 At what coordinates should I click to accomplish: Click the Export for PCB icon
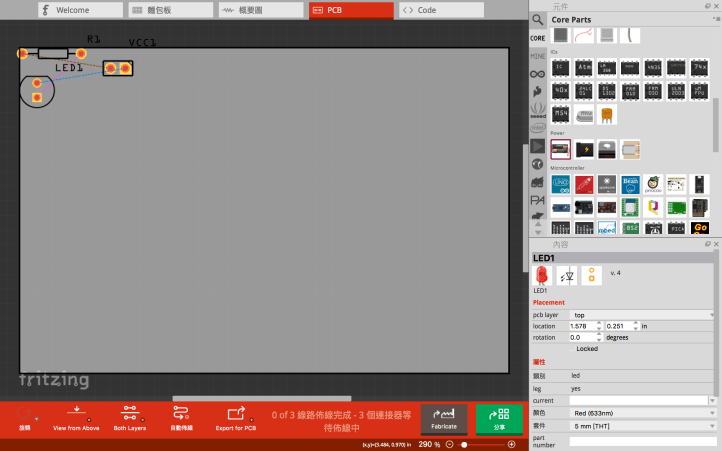click(236, 416)
